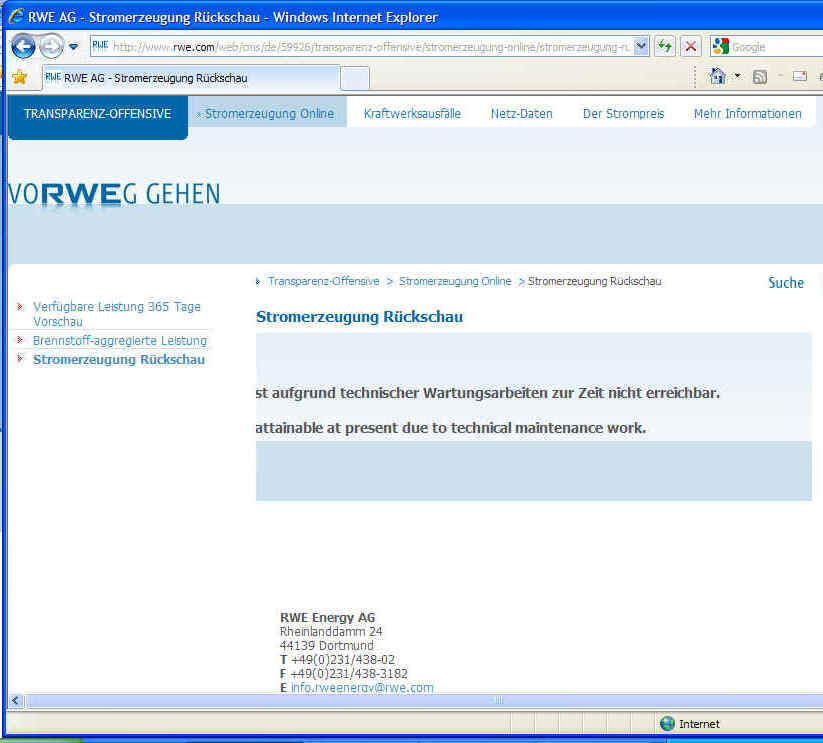The width and height of the screenshot is (823, 743).
Task: Click the RWE Energy AG company name
Action: [x=328, y=618]
